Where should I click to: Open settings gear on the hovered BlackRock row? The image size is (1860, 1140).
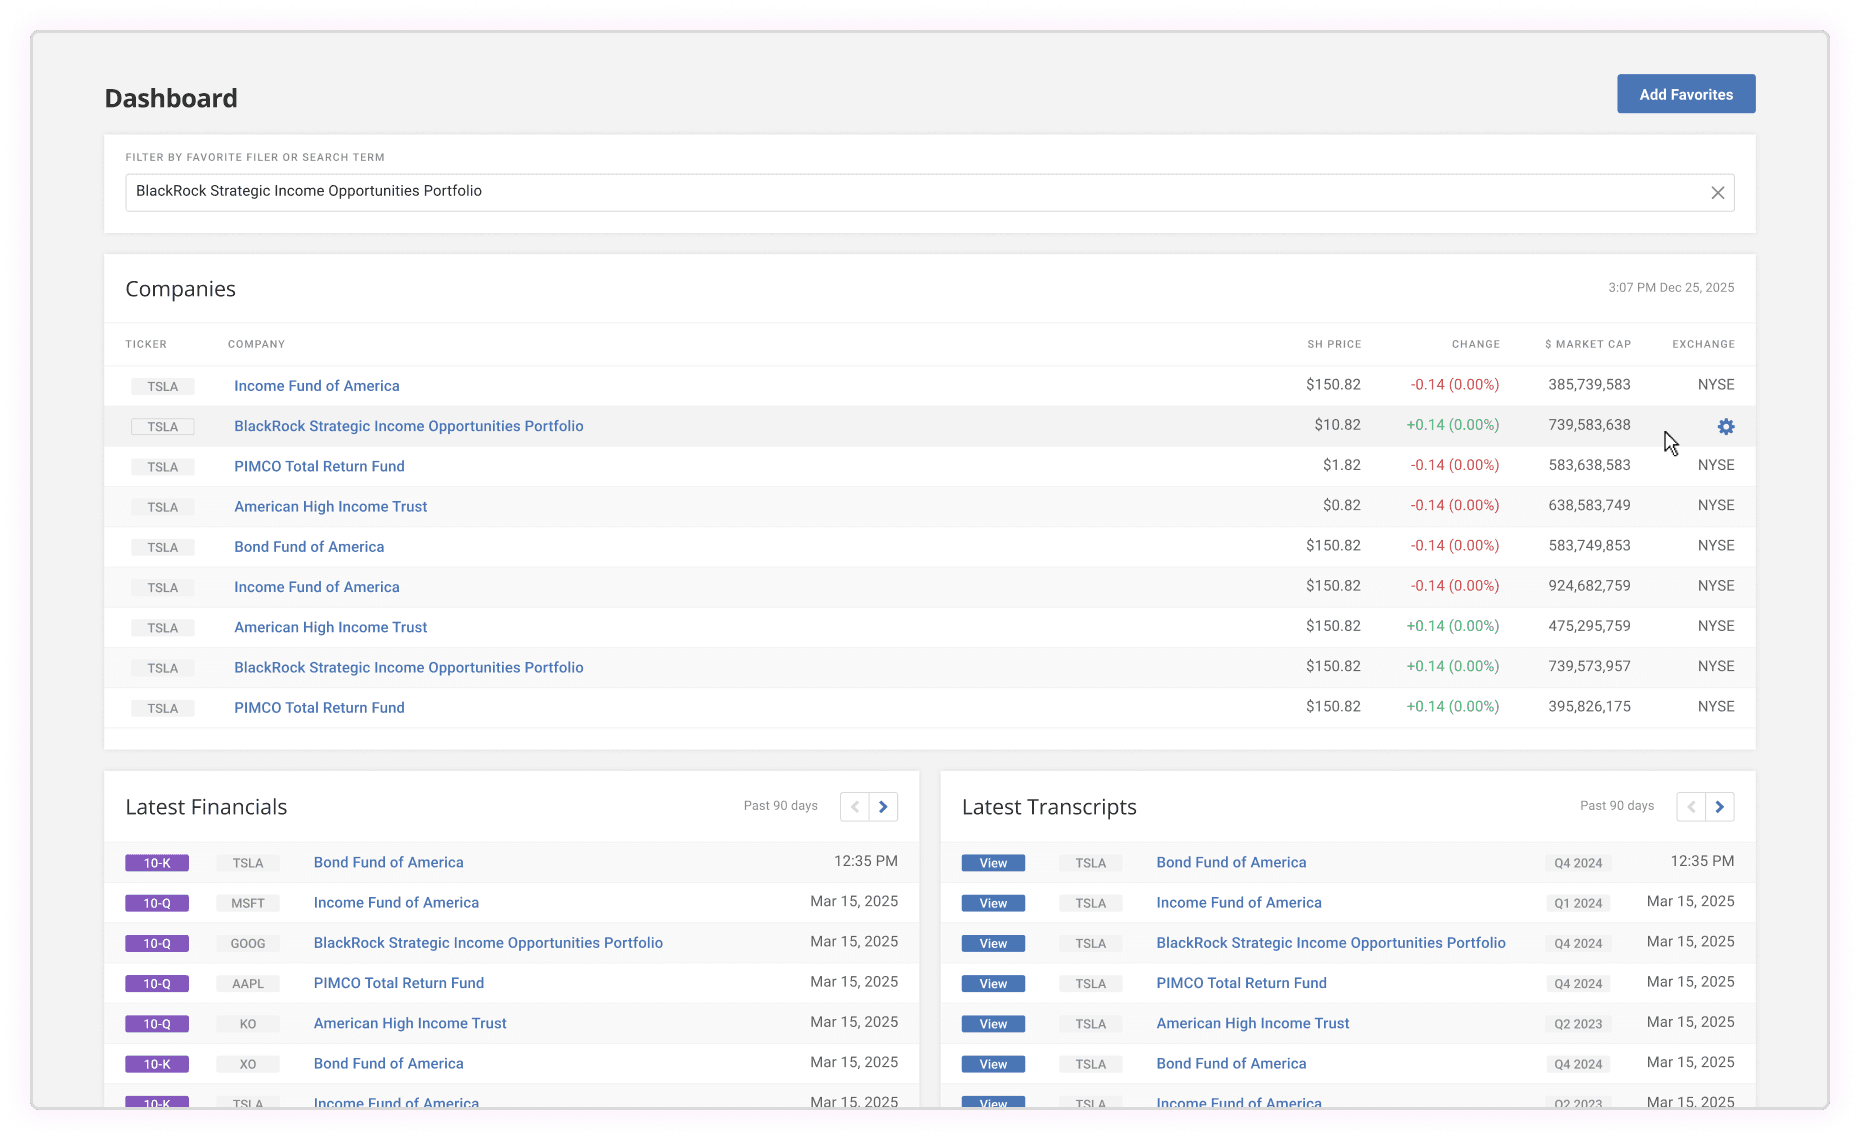[1726, 427]
